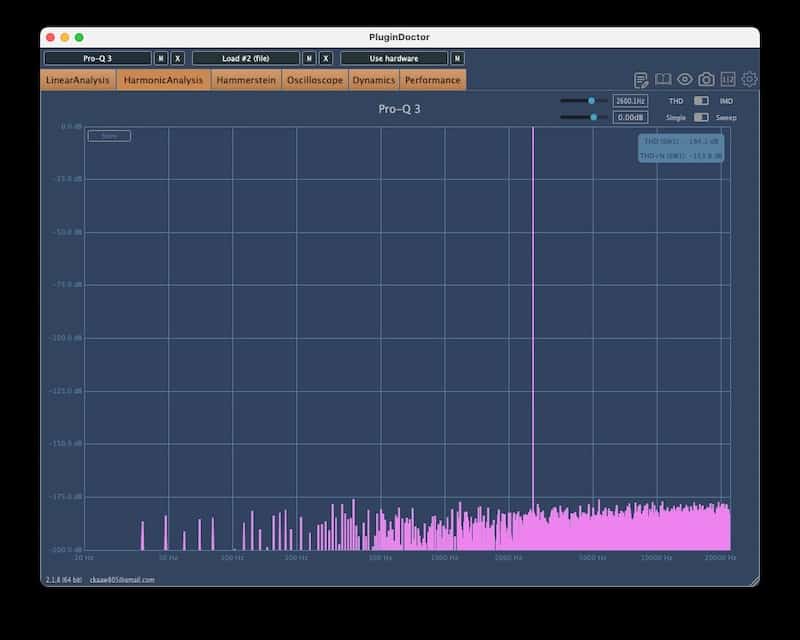This screenshot has width=800, height=640.
Task: Click the tall fundamental peak in the spectrum
Action: (533, 316)
